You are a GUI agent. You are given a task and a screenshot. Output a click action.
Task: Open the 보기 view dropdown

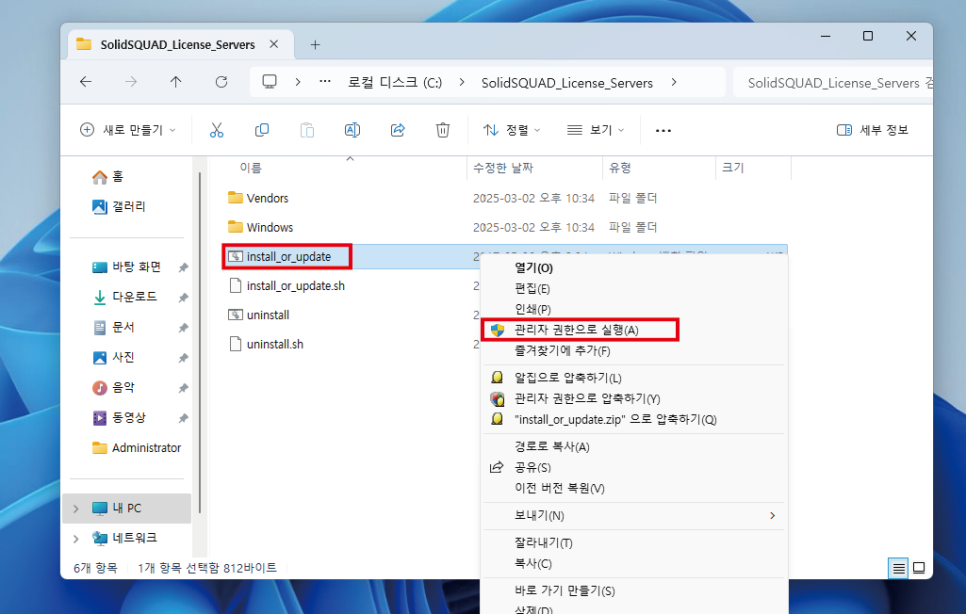click(596, 130)
